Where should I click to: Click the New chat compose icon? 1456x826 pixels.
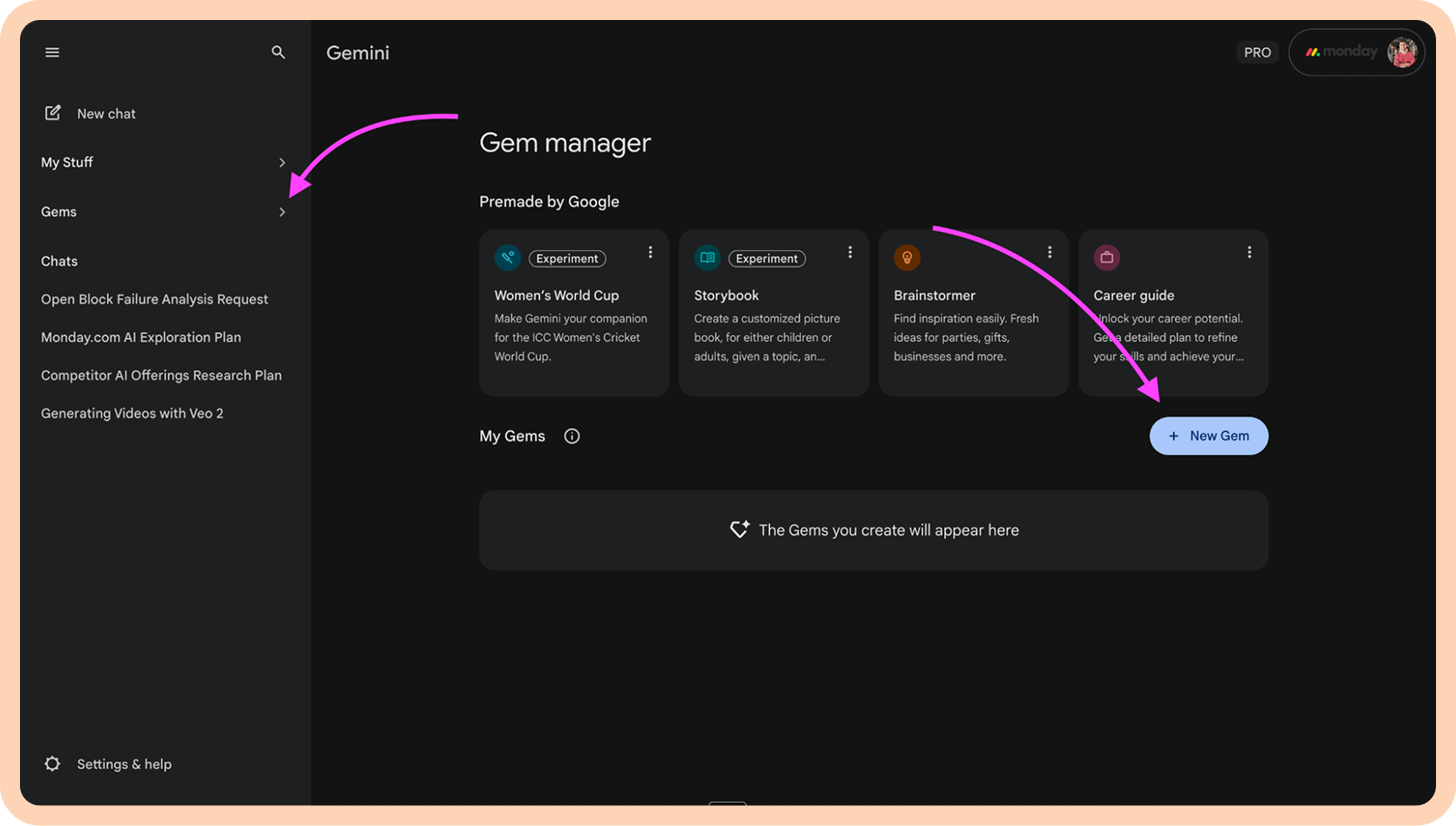[53, 113]
